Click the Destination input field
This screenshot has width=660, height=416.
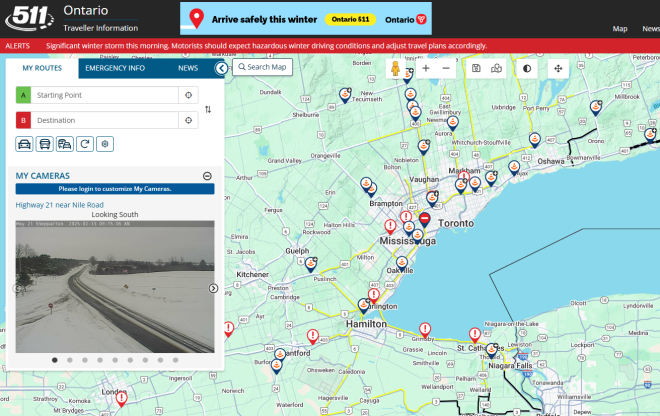[104, 120]
